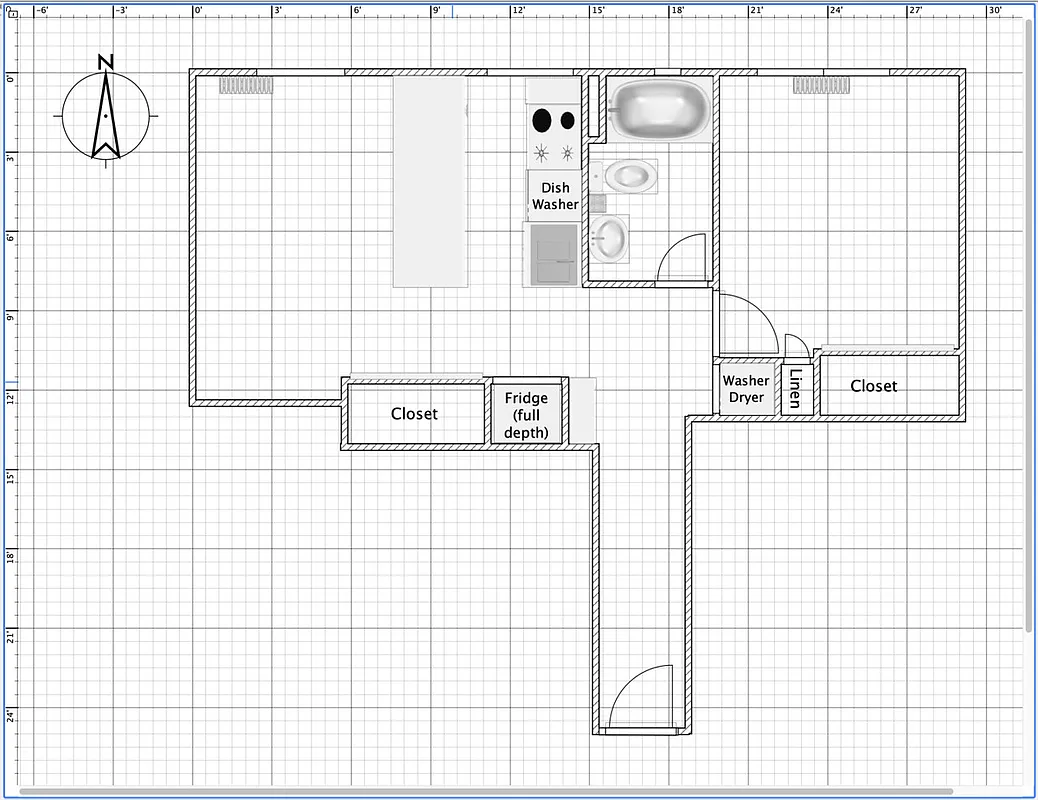The width and height of the screenshot is (1038, 800).
Task: Click the Closet left of the Fridge
Action: coord(414,413)
